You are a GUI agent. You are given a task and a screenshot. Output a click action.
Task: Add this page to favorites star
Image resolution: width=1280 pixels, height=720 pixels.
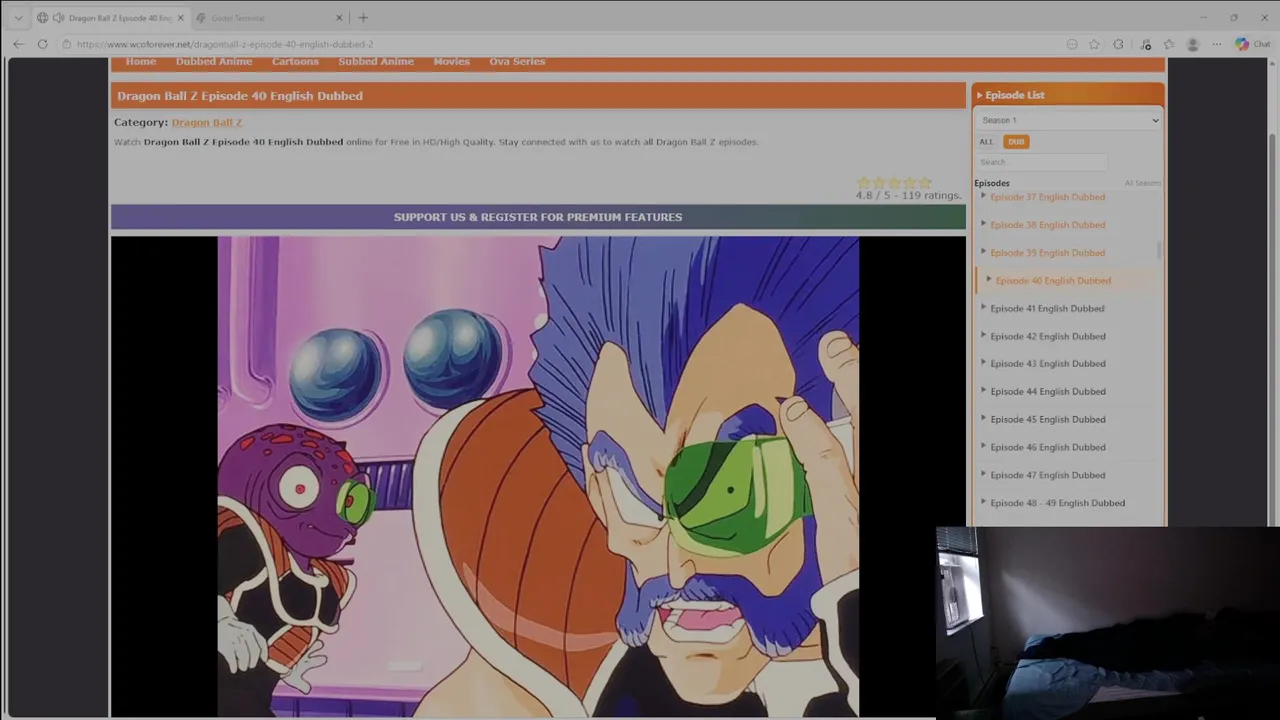(1094, 44)
